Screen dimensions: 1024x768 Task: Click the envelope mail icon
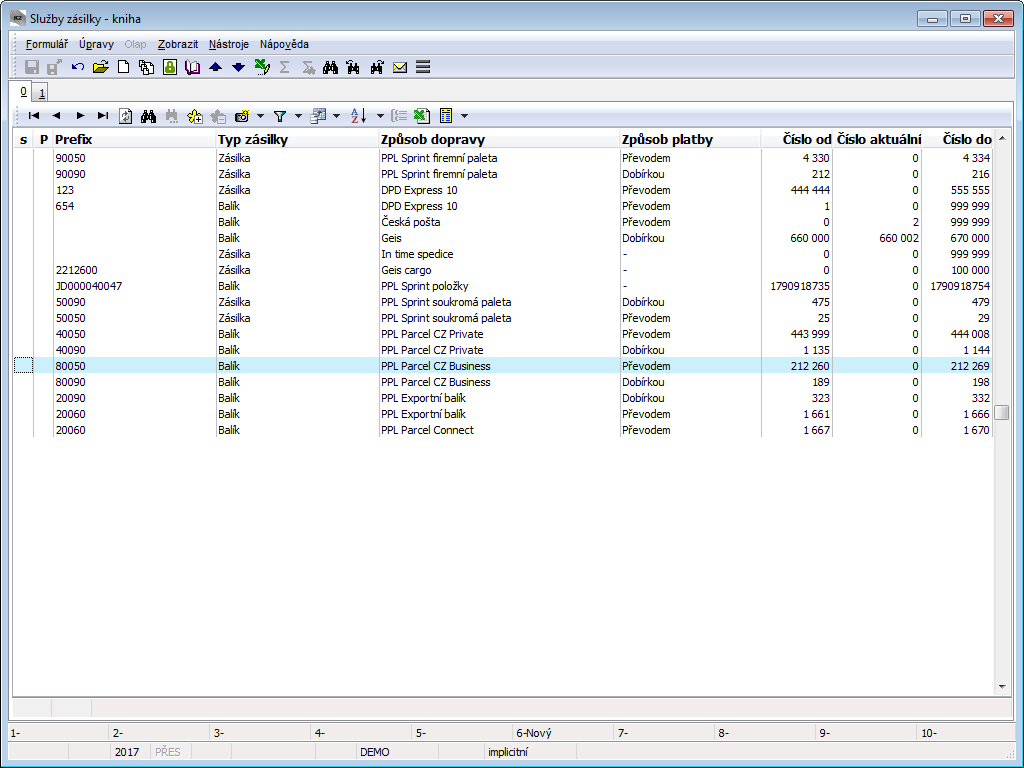click(400, 67)
